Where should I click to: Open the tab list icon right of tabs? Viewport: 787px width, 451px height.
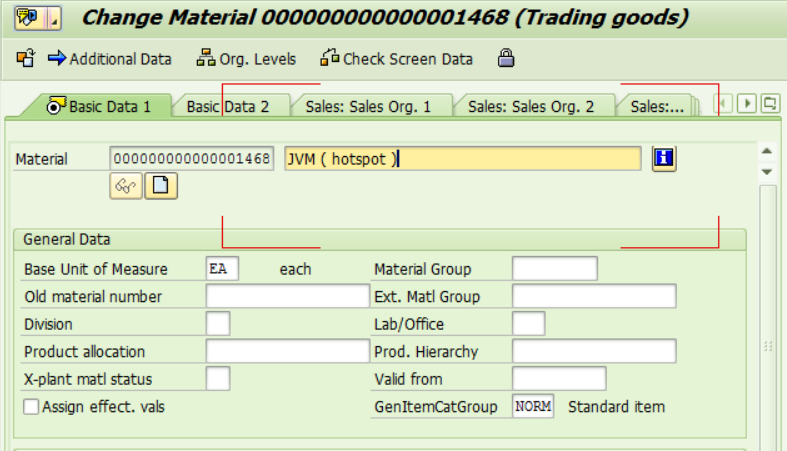[x=769, y=104]
